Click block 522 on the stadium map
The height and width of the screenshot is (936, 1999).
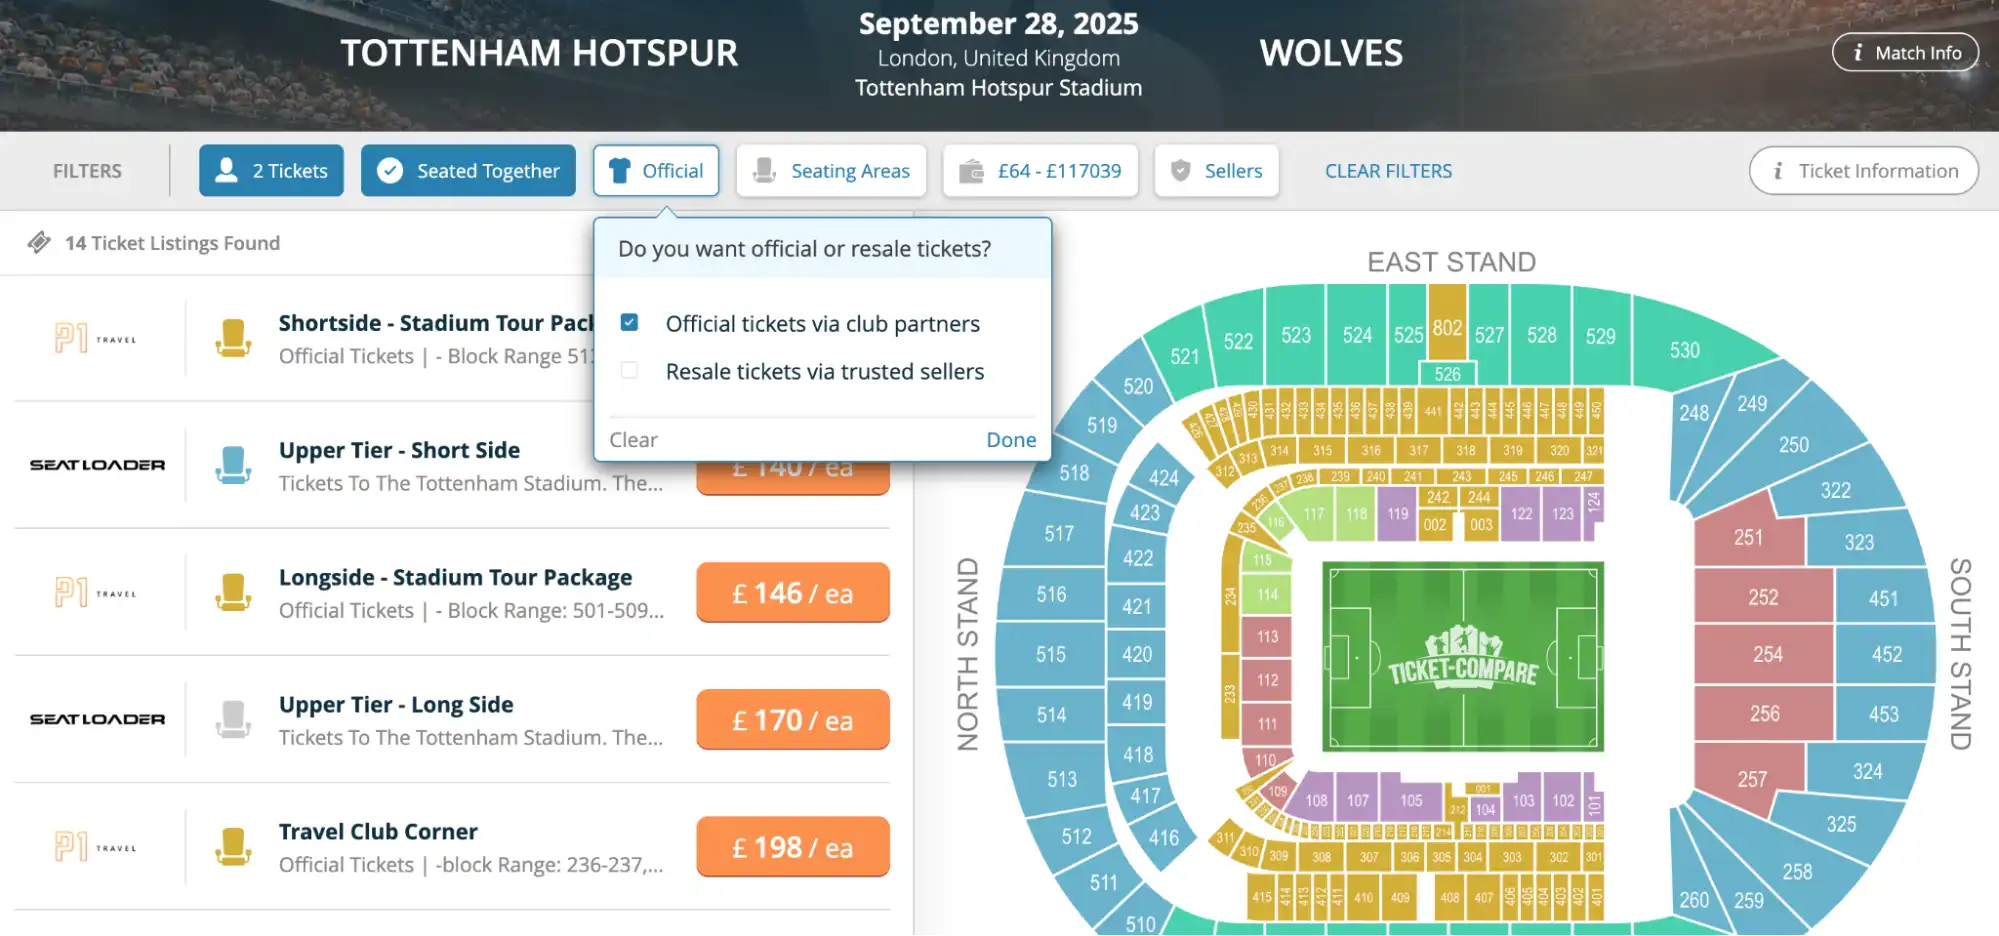point(1238,341)
